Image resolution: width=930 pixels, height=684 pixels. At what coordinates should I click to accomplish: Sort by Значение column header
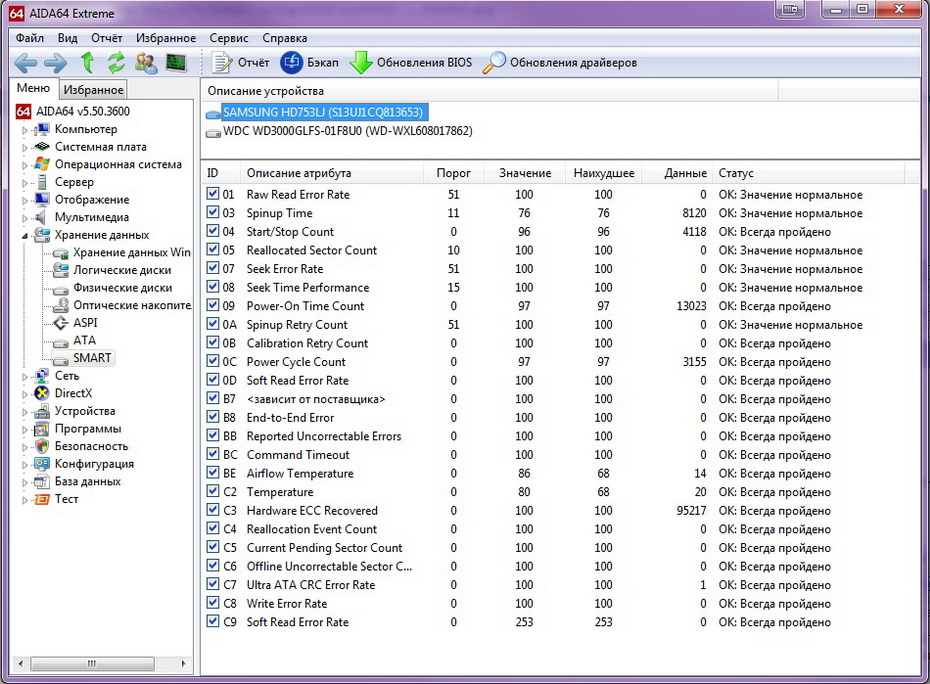(x=525, y=173)
